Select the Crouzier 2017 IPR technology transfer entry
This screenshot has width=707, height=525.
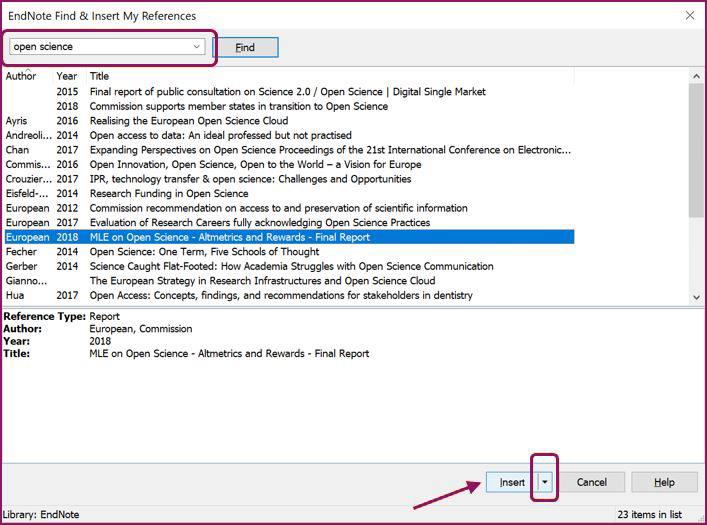click(x=250, y=179)
